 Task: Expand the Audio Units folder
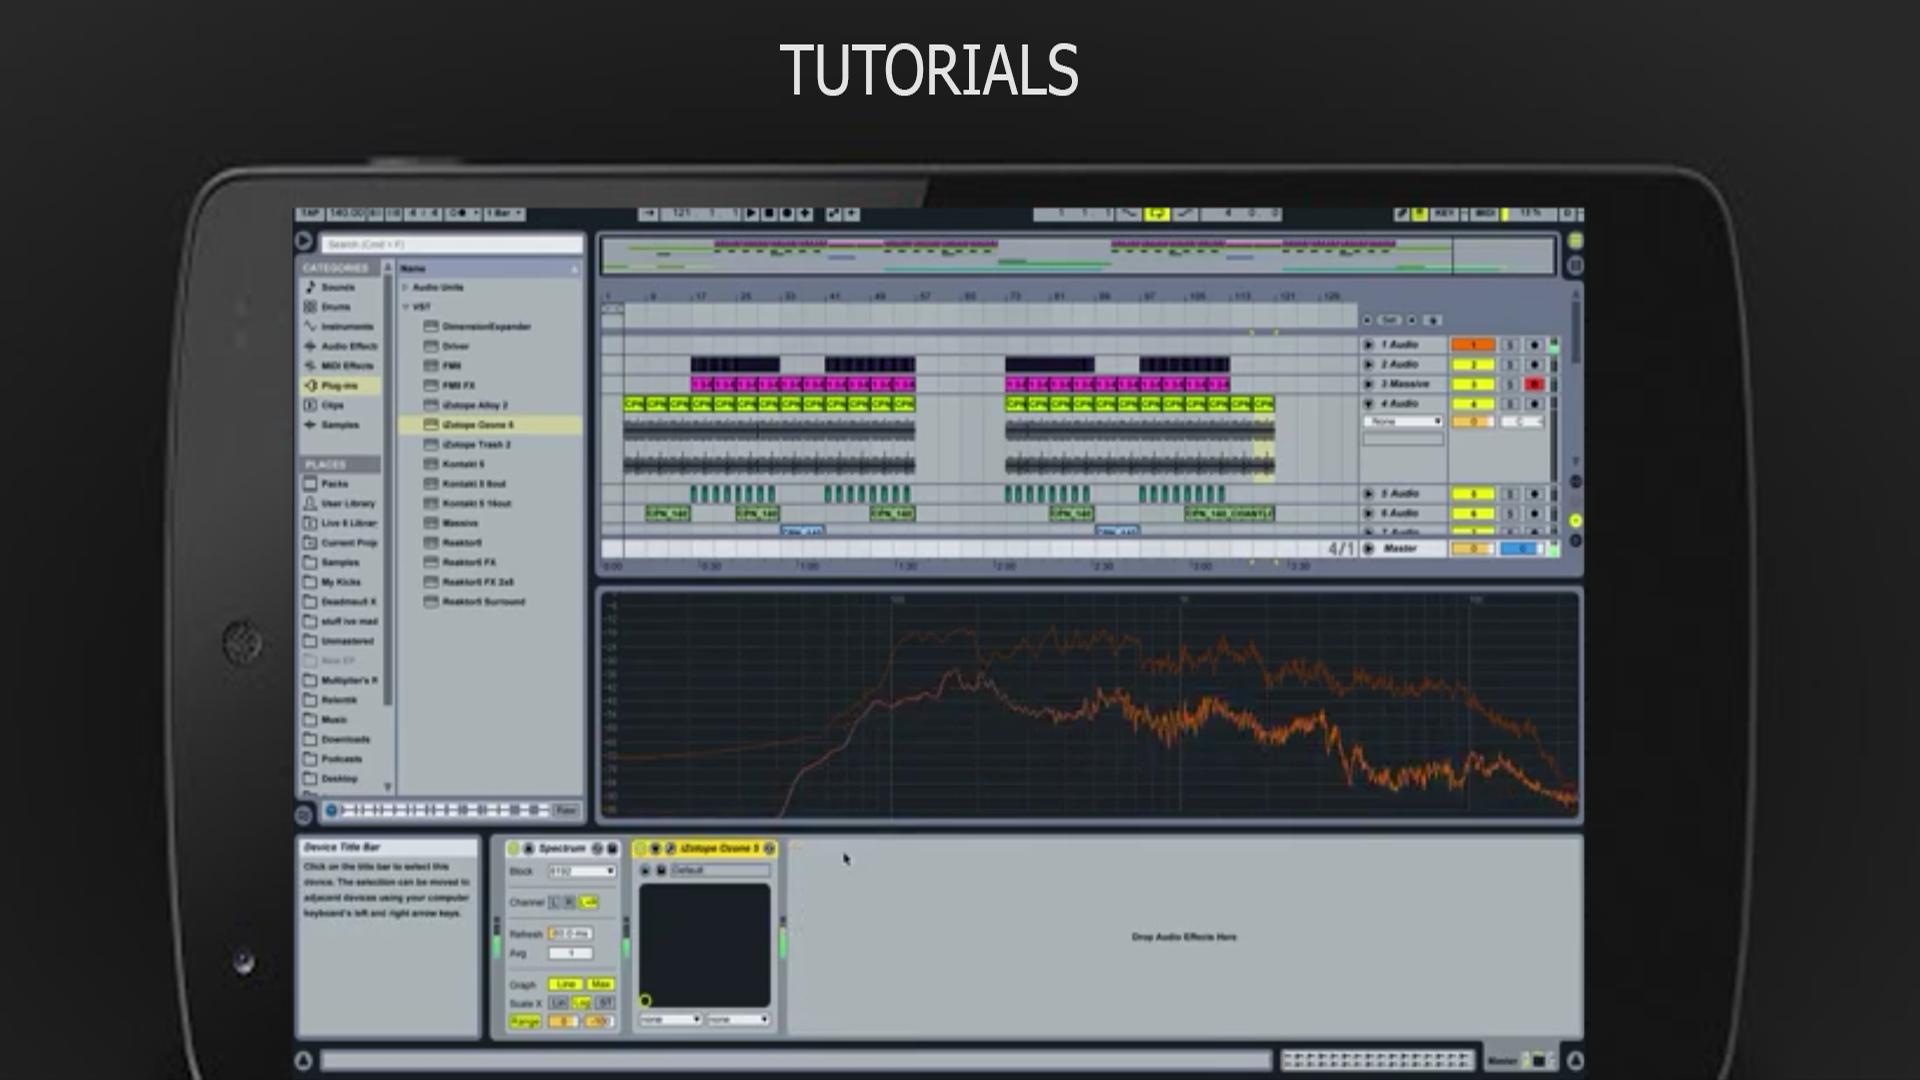pos(405,287)
